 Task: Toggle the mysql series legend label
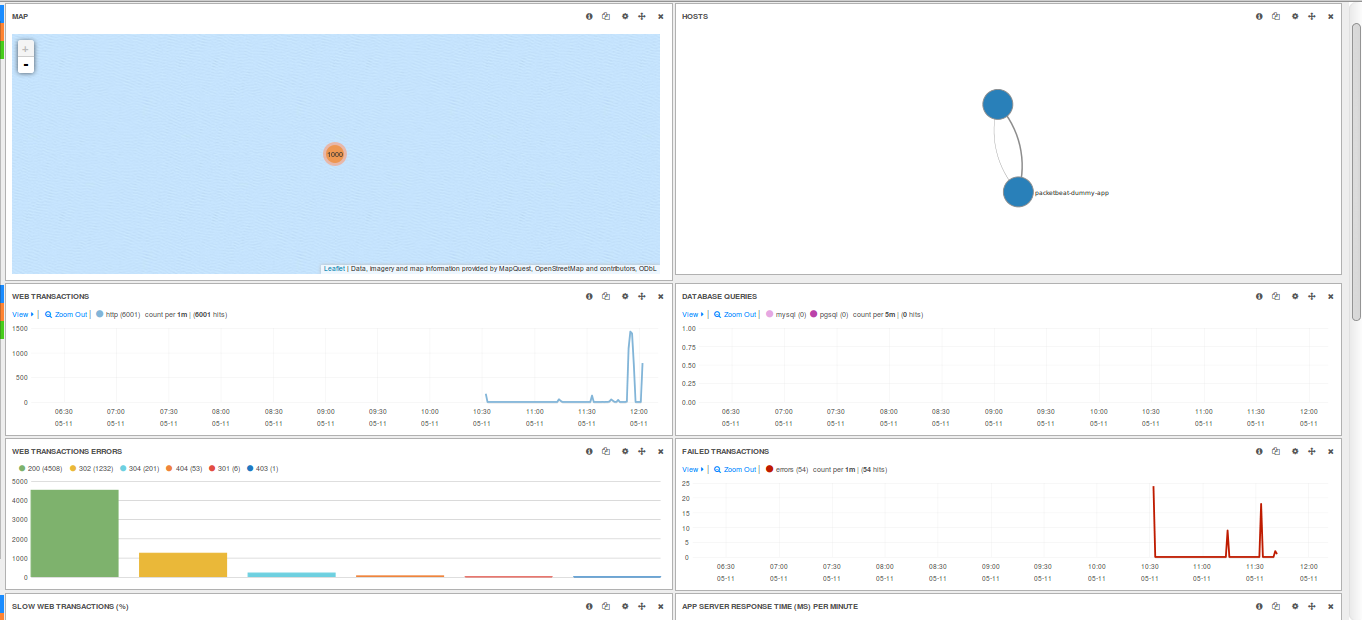(790, 314)
